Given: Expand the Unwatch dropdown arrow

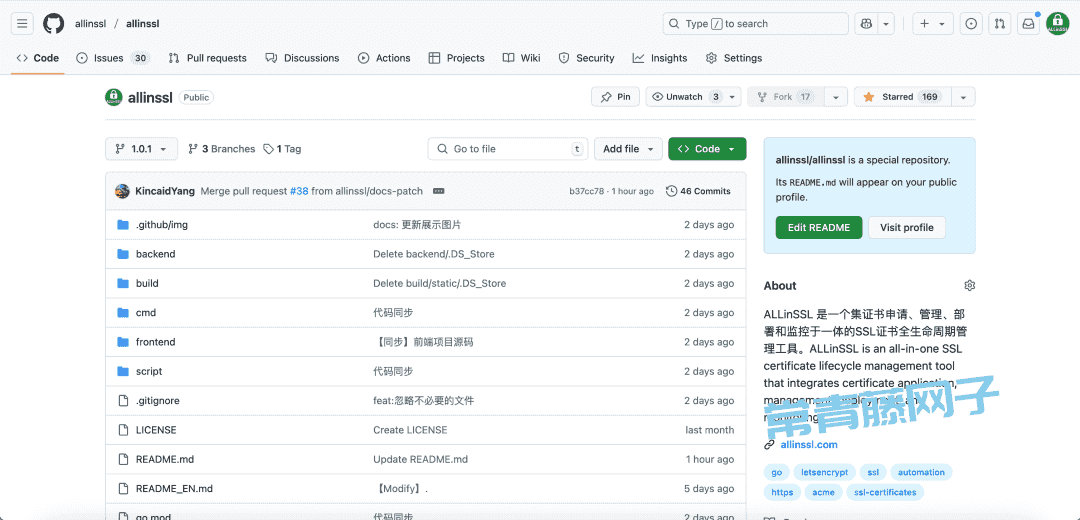Looking at the screenshot, I should (x=733, y=97).
